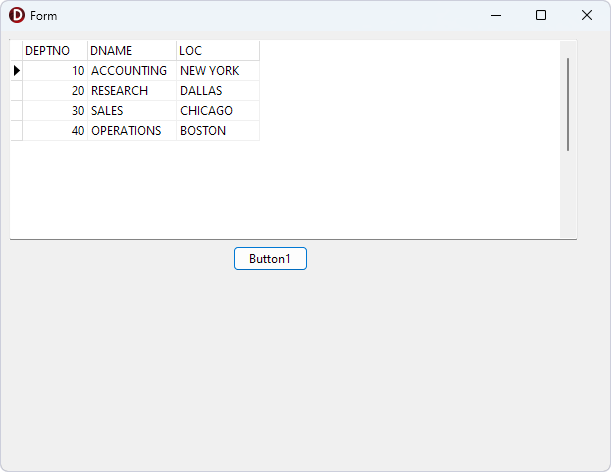Click the BOSTON location cell
The height and width of the screenshot is (472, 611).
[x=217, y=131]
